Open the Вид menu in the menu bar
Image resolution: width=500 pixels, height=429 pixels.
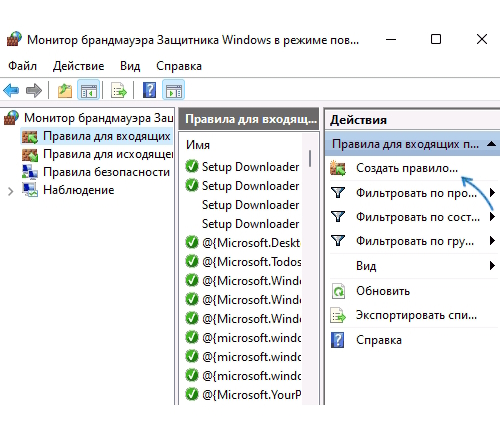(x=130, y=66)
